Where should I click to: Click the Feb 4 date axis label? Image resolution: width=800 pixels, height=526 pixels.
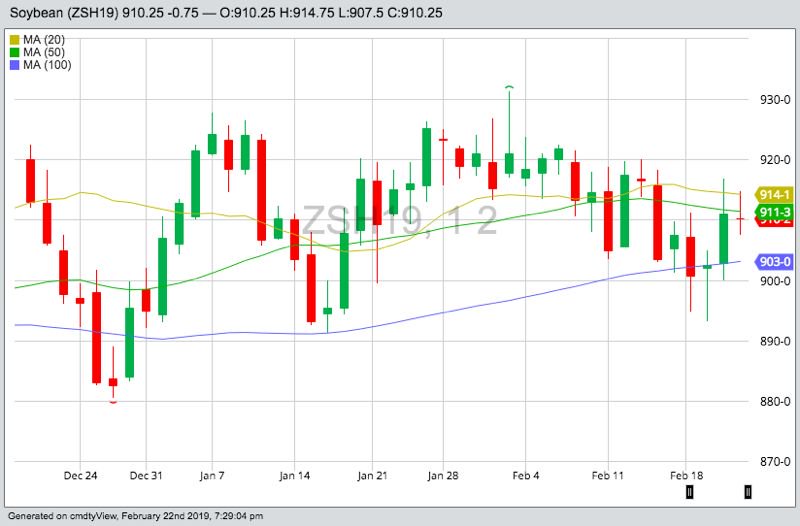[526, 476]
